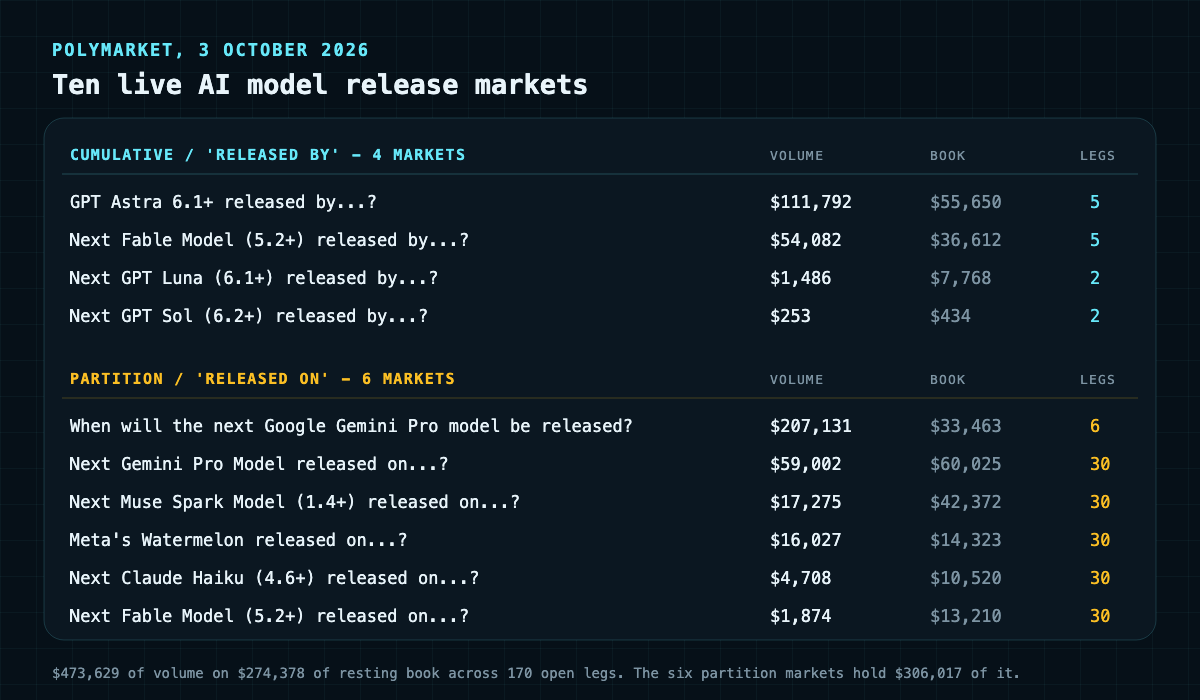This screenshot has width=1200, height=700.
Task: Click the legs count 2 in the GPT Sol row
Action: tap(1095, 316)
